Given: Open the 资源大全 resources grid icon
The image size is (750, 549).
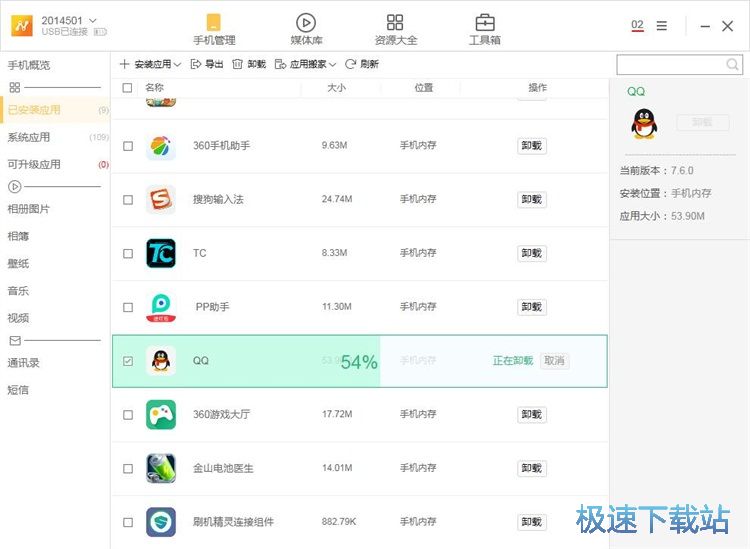Looking at the screenshot, I should pyautogui.click(x=395, y=23).
